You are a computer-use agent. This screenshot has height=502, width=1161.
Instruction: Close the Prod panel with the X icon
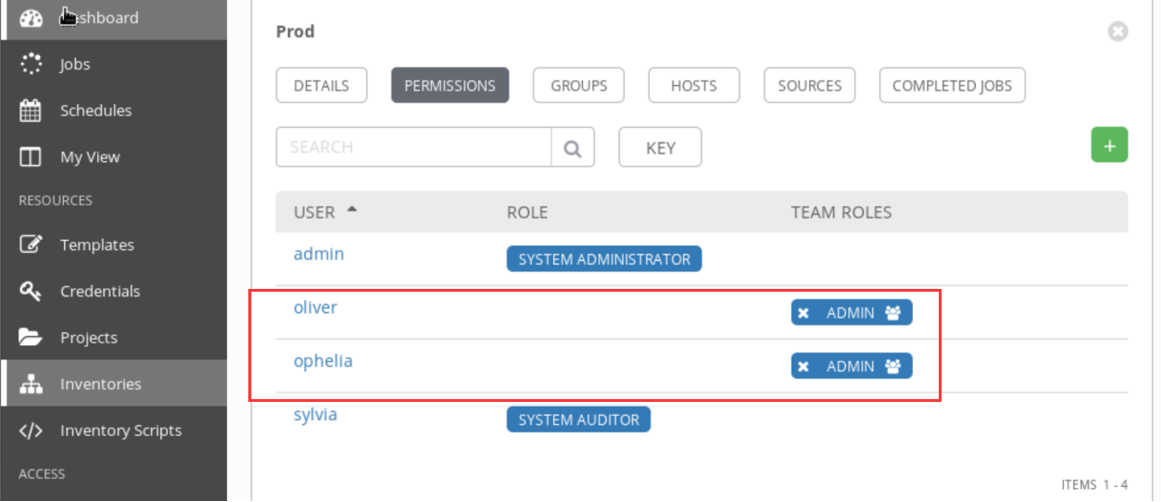point(1117,32)
